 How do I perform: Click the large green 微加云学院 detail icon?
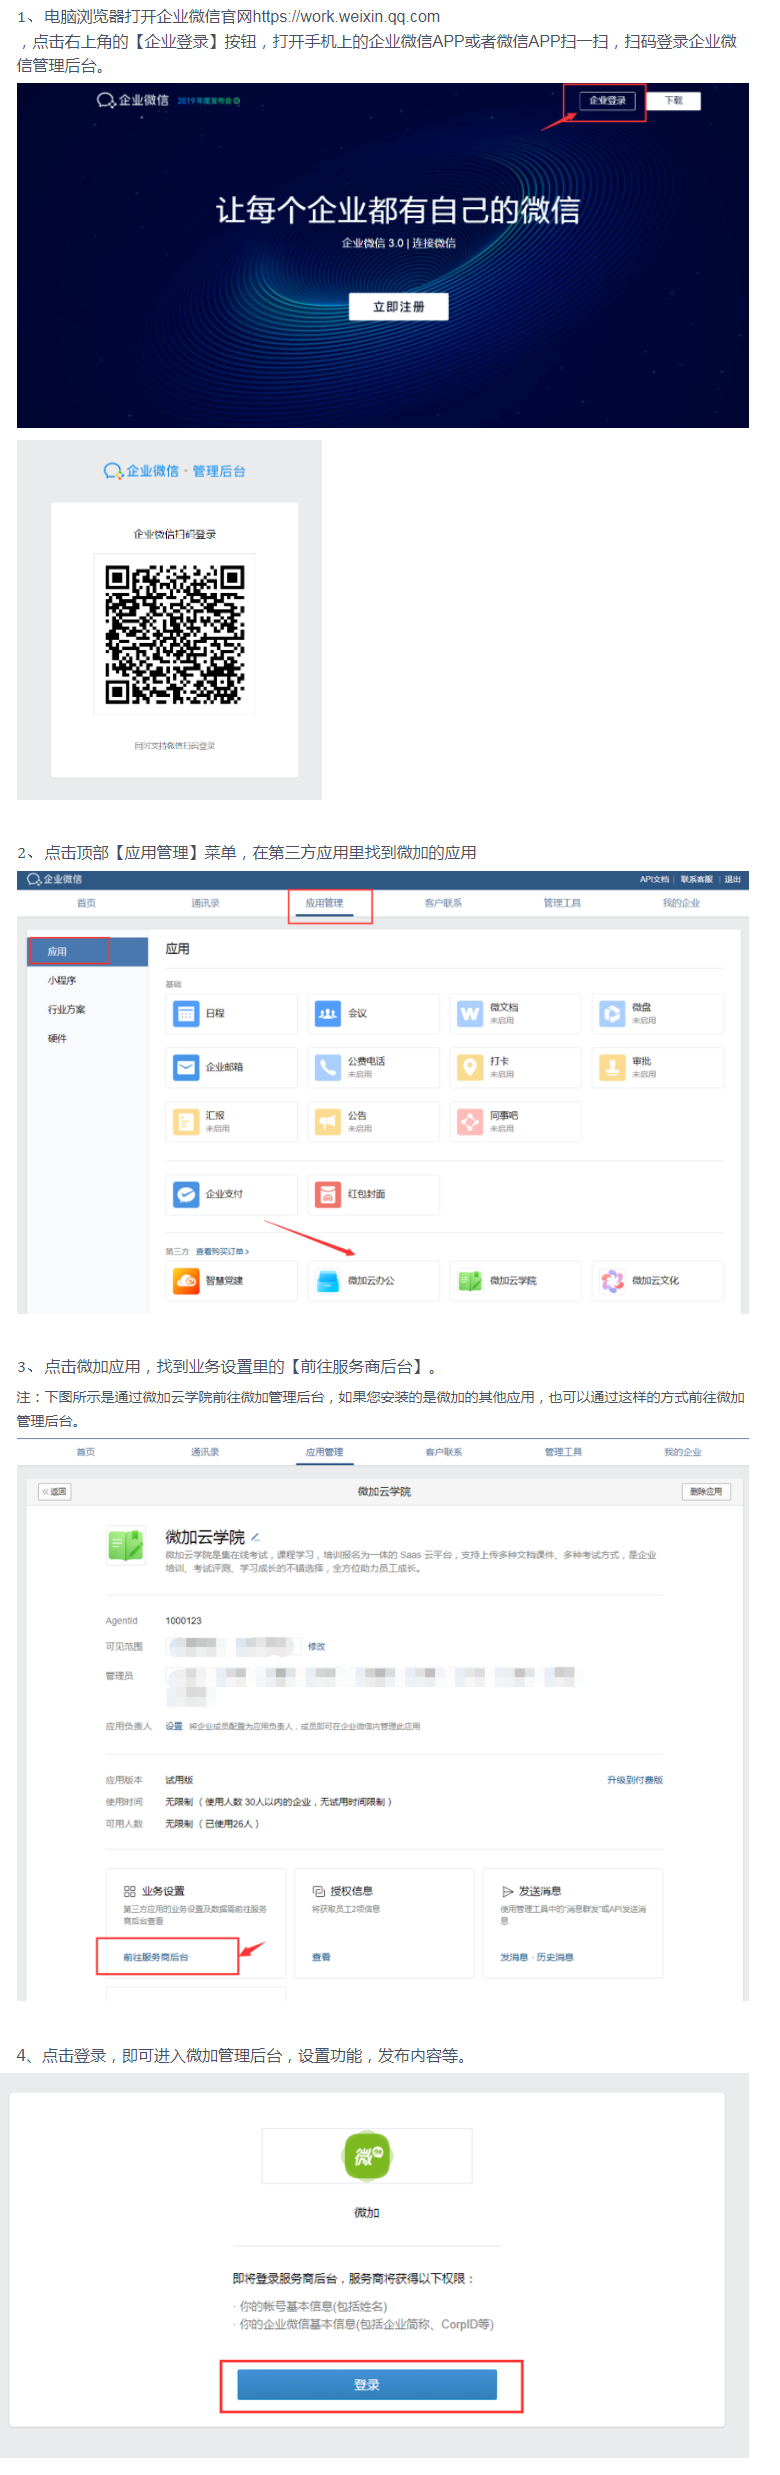[126, 1545]
